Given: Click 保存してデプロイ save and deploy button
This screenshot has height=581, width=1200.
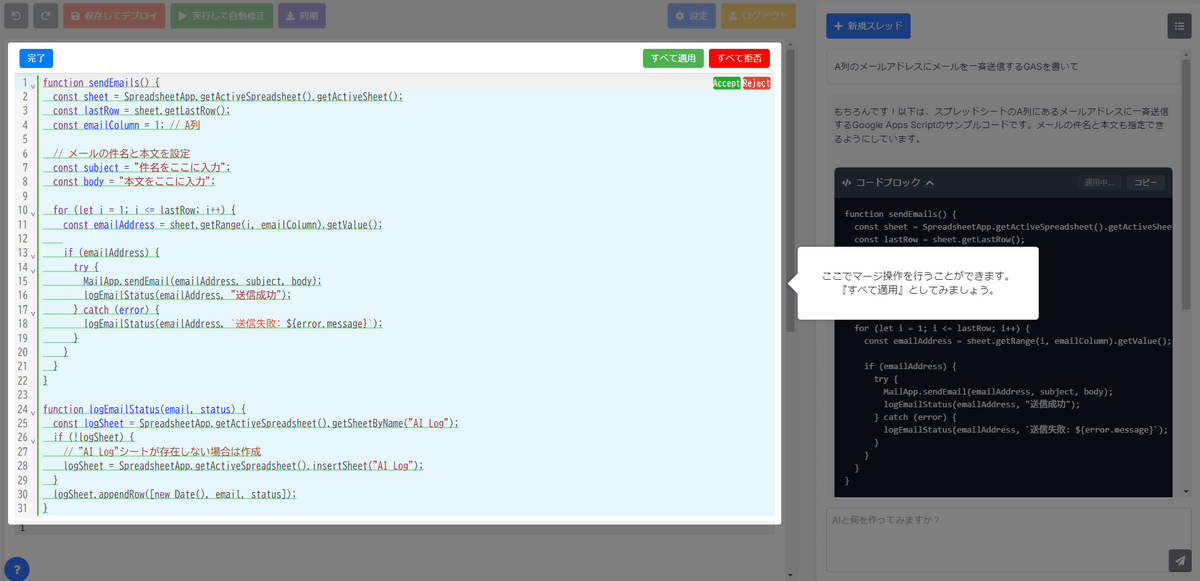Looking at the screenshot, I should [x=114, y=16].
